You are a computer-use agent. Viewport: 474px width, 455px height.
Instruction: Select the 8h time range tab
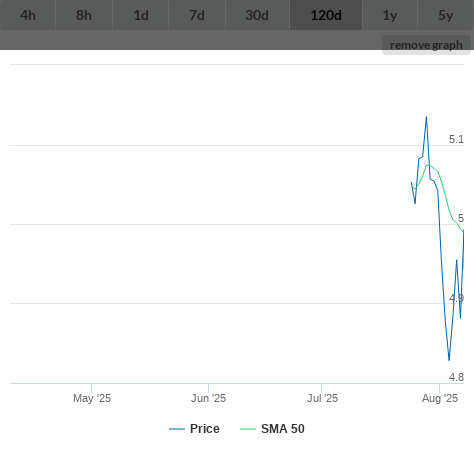click(84, 15)
